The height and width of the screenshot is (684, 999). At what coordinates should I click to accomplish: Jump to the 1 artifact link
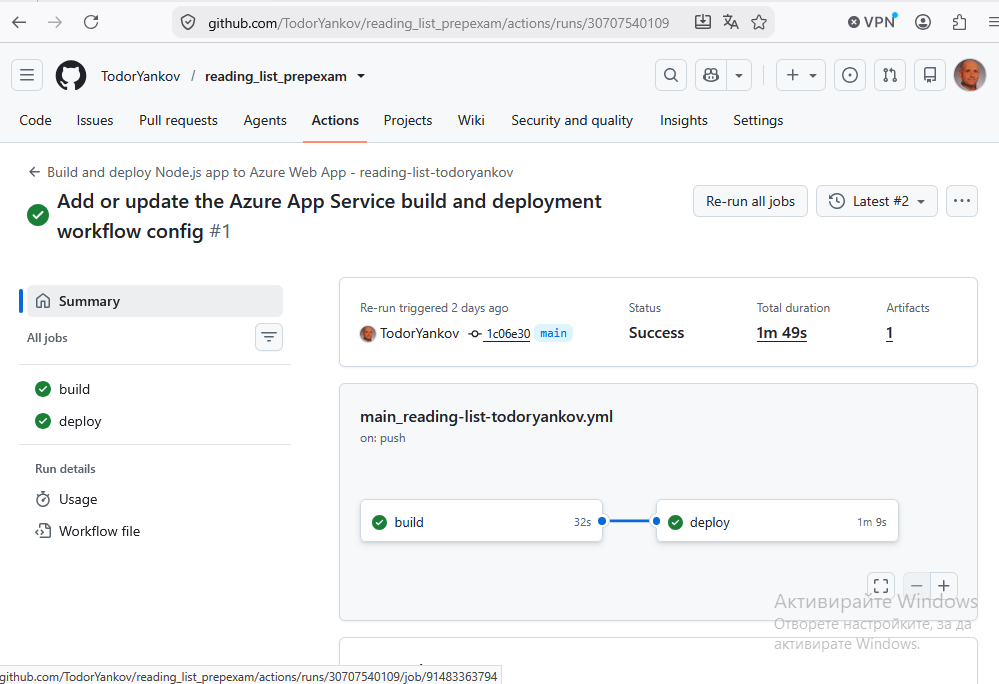click(889, 333)
